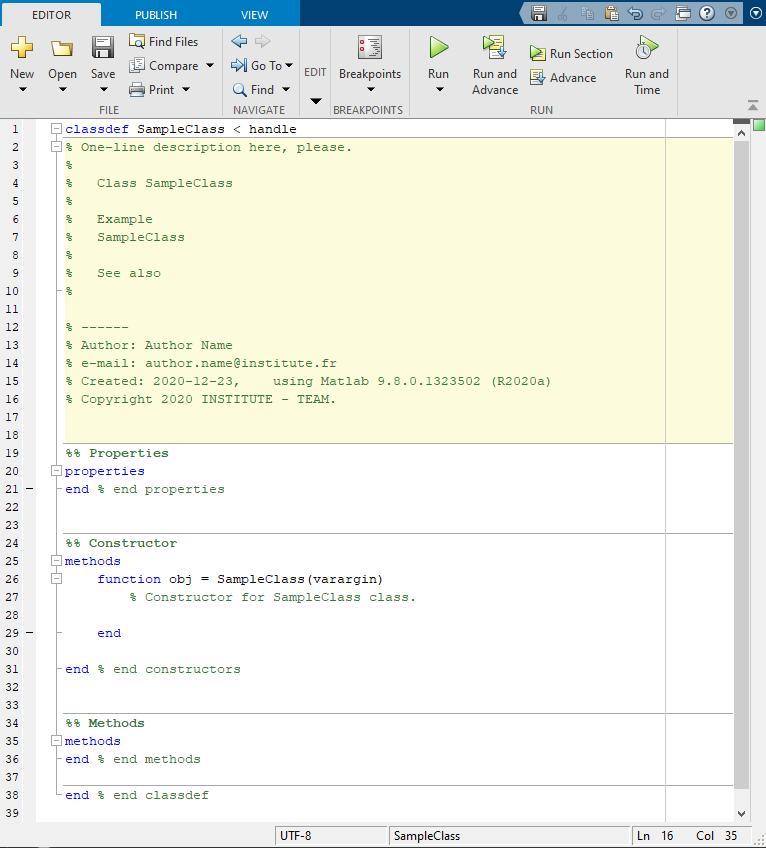This screenshot has height=848, width=766.
Task: Click the Run and Advance icon
Action: 494,48
